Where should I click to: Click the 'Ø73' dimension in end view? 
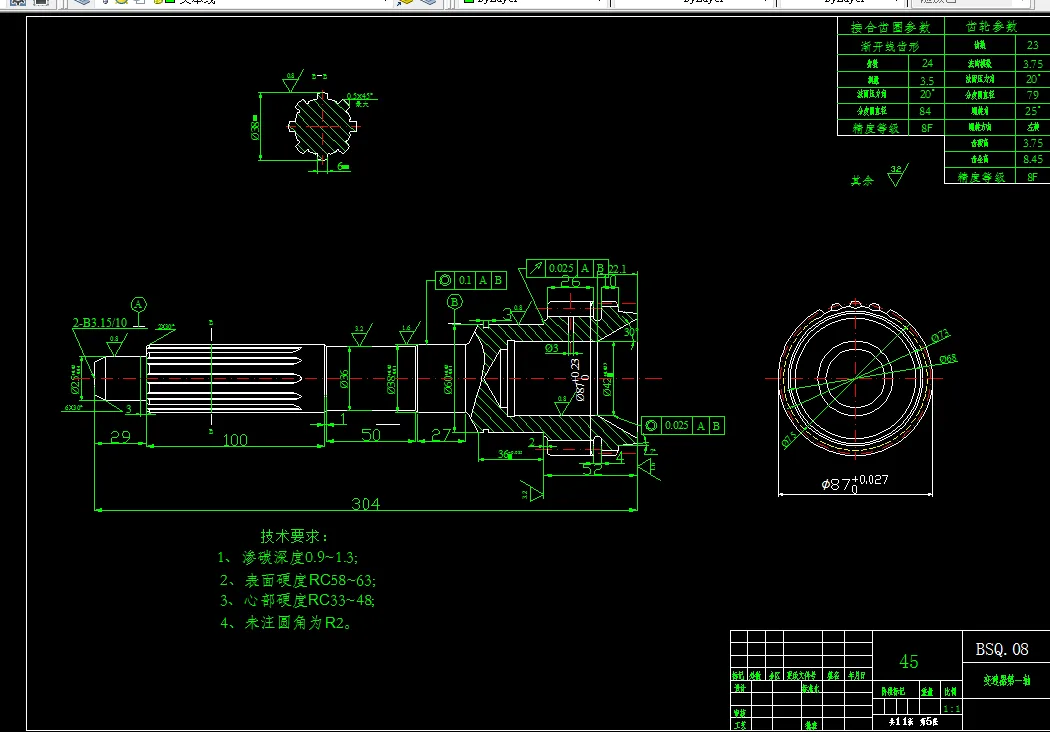tap(941, 335)
